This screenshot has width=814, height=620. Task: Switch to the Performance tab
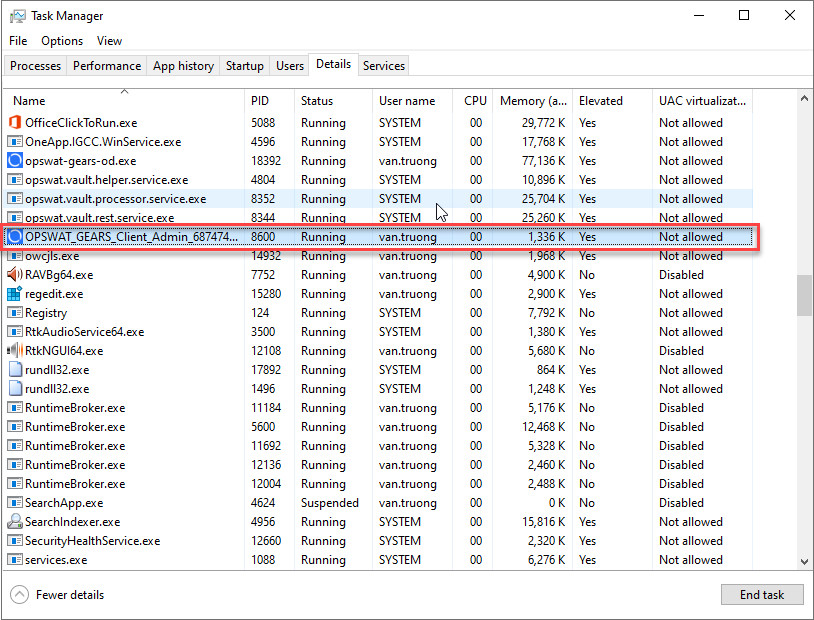click(107, 66)
